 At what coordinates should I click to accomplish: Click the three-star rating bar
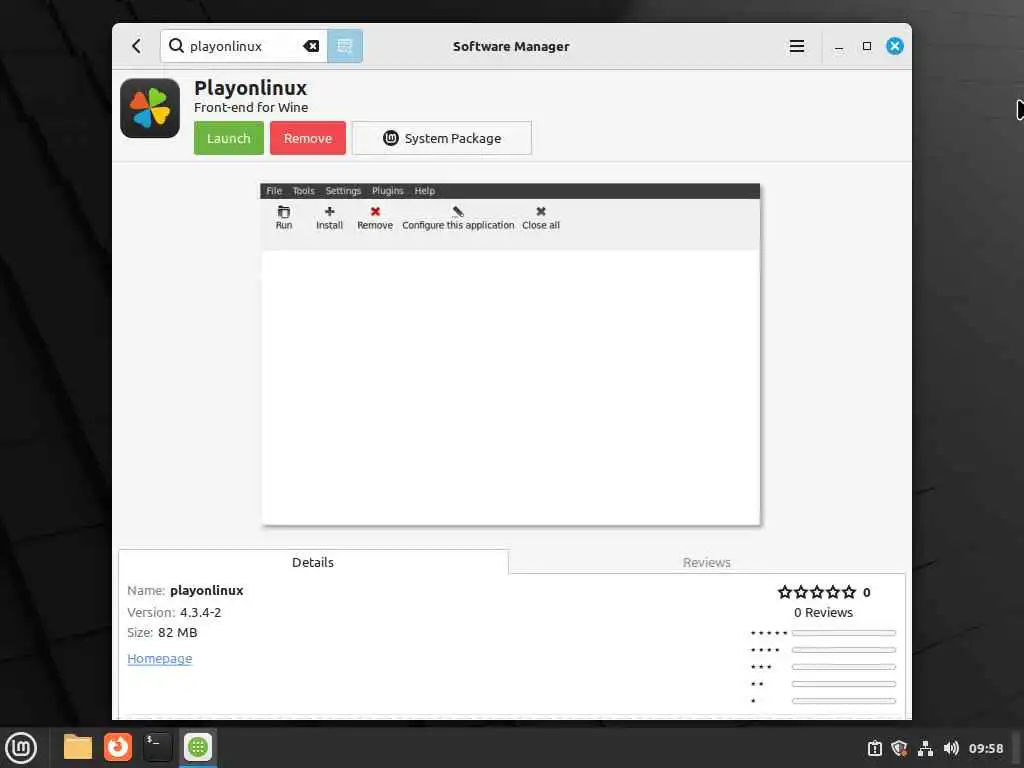pyautogui.click(x=843, y=667)
